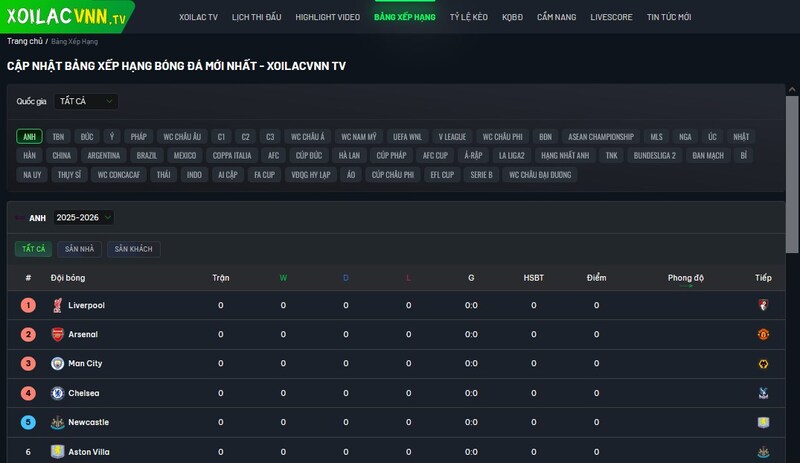Click the Chelsea club crest
Image resolution: width=800 pixels, height=463 pixels.
[x=58, y=393]
